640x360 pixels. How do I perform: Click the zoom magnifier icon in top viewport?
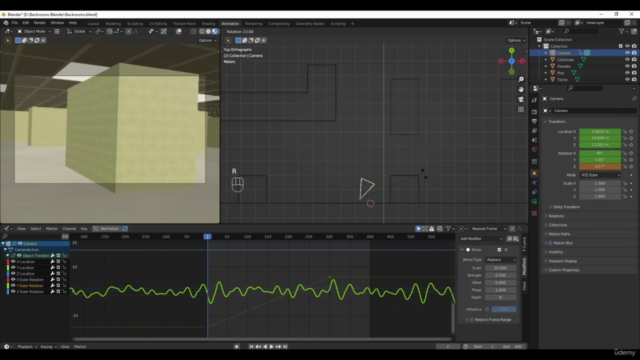click(x=521, y=79)
